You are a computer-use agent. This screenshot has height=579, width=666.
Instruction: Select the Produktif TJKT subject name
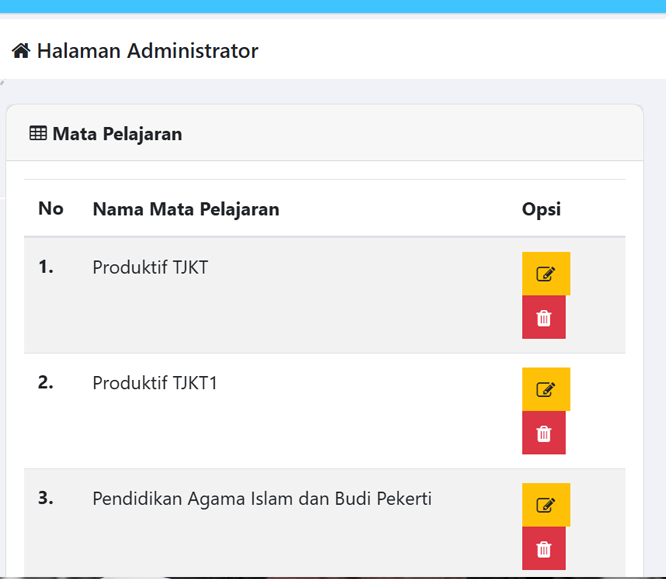(x=150, y=268)
